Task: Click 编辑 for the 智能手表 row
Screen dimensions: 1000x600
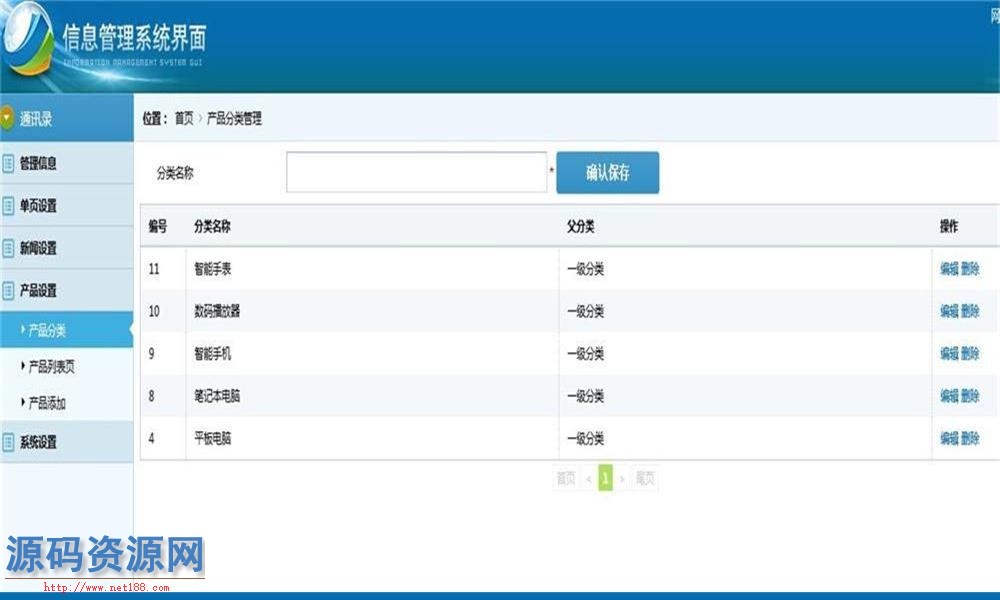Action: pyautogui.click(x=949, y=269)
